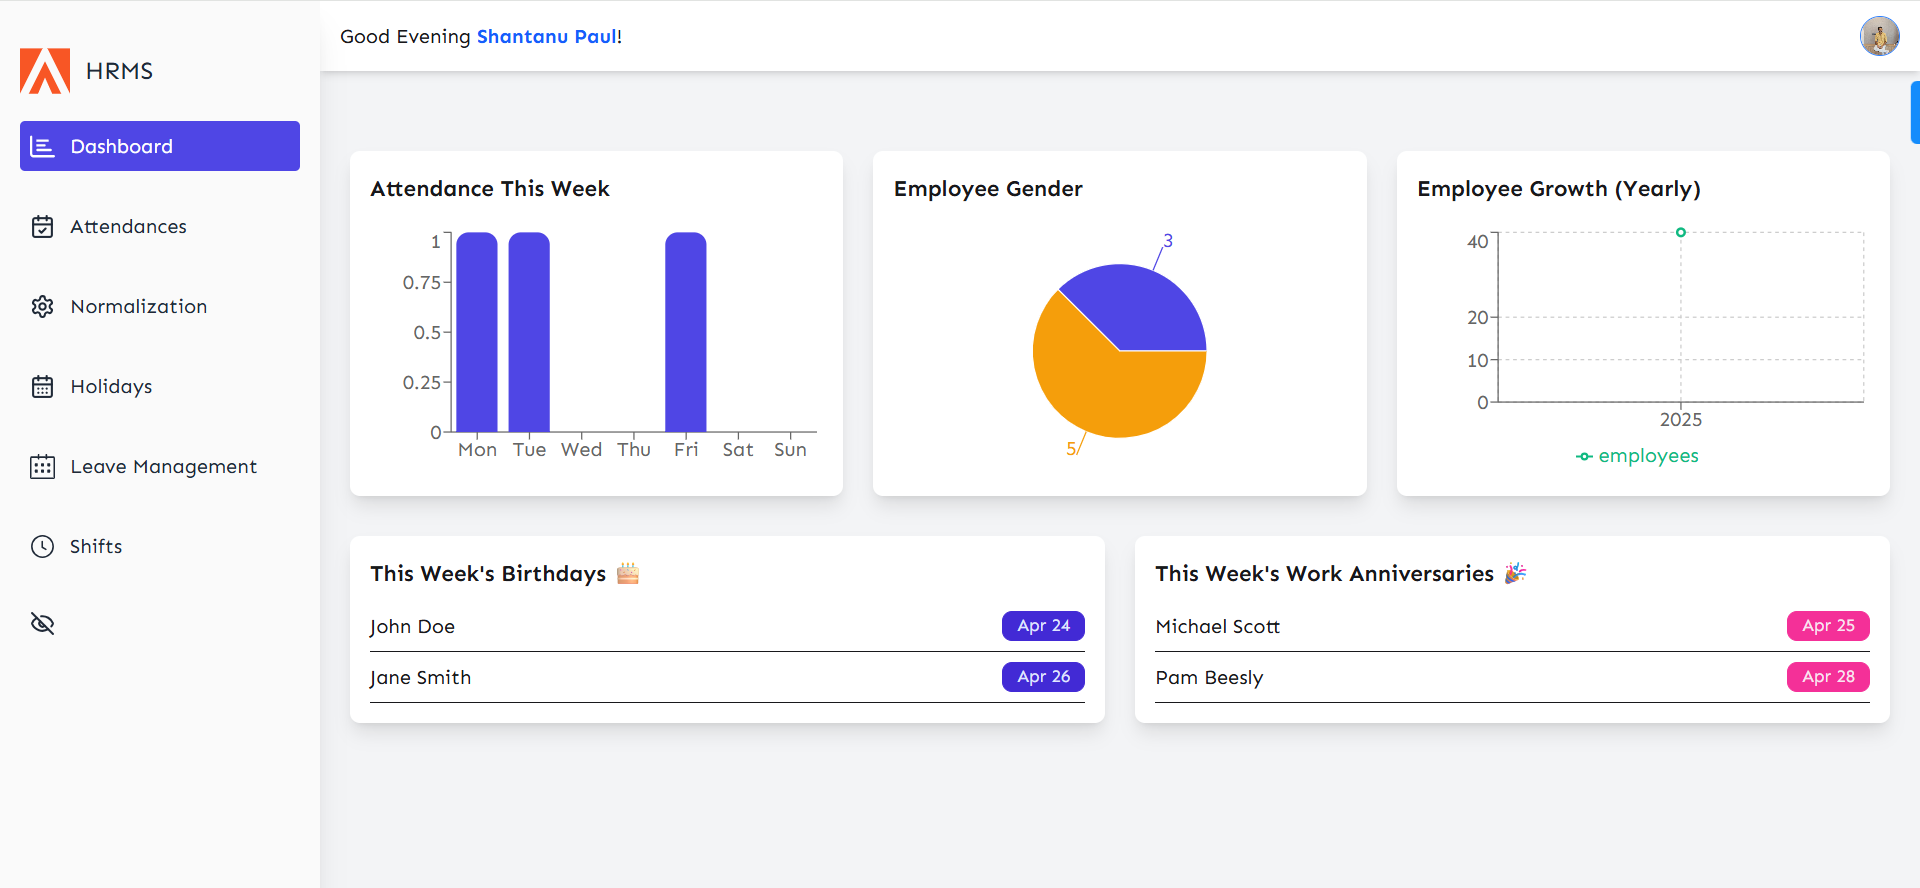Viewport: 1920px width, 888px height.
Task: Click the Normalization gear icon
Action: (42, 307)
